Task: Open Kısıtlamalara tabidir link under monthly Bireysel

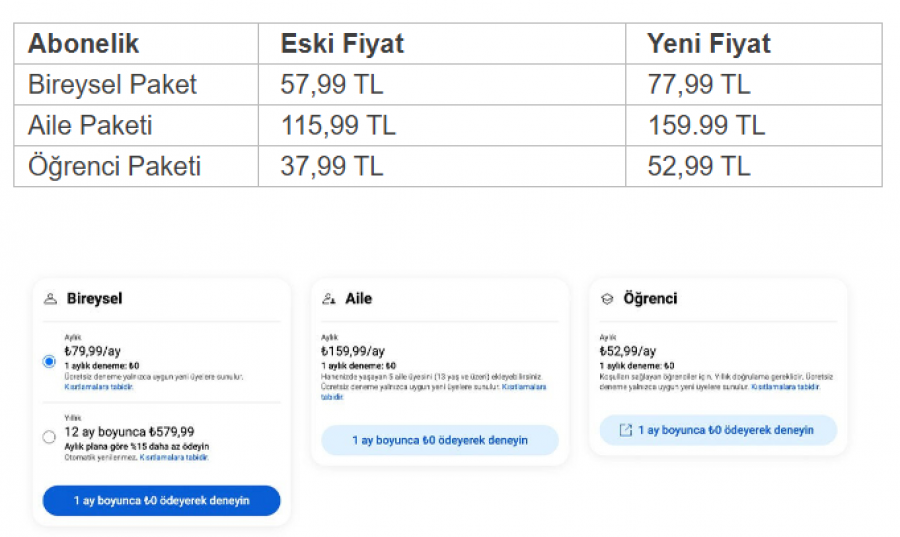Action: 99,387
